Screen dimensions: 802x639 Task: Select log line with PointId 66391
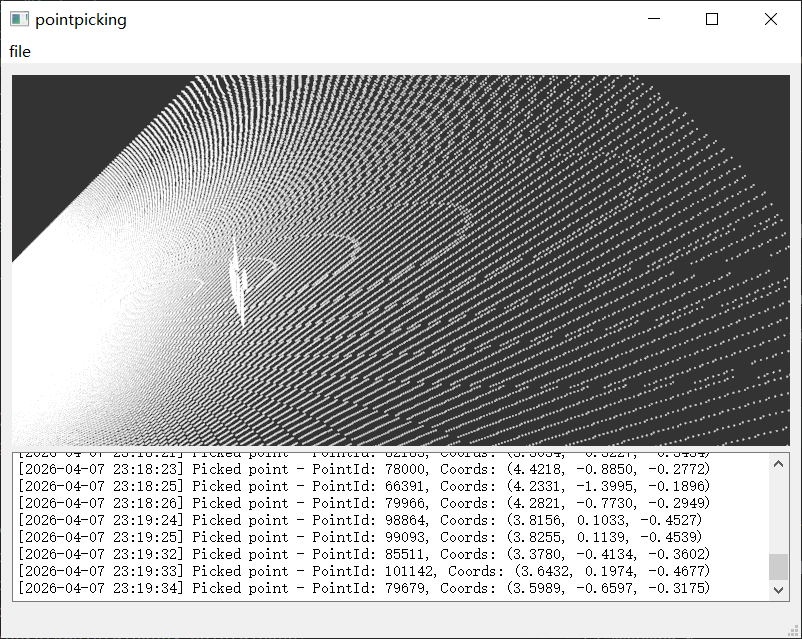364,486
